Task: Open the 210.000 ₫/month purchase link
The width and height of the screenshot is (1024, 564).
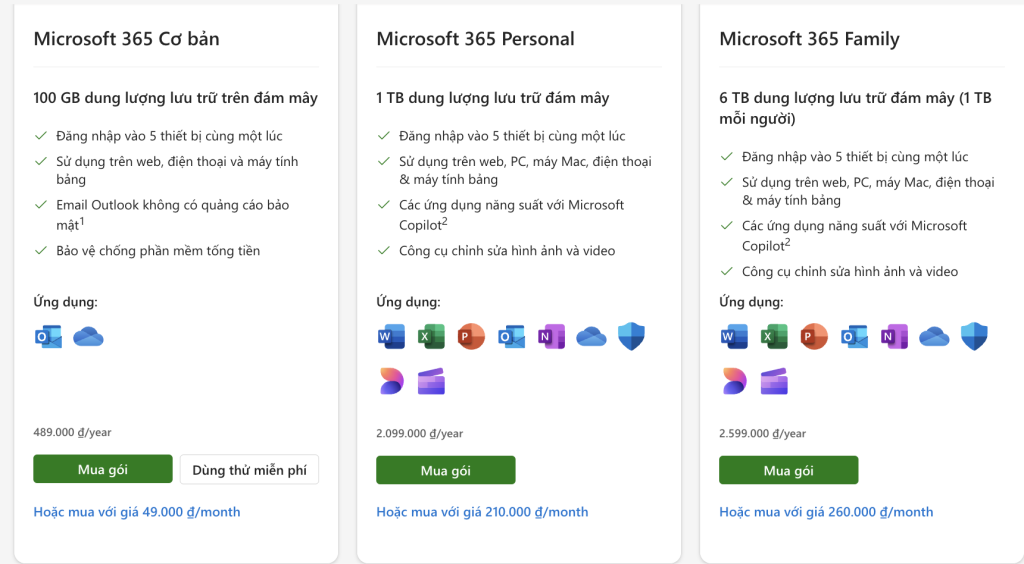Action: pos(483,512)
